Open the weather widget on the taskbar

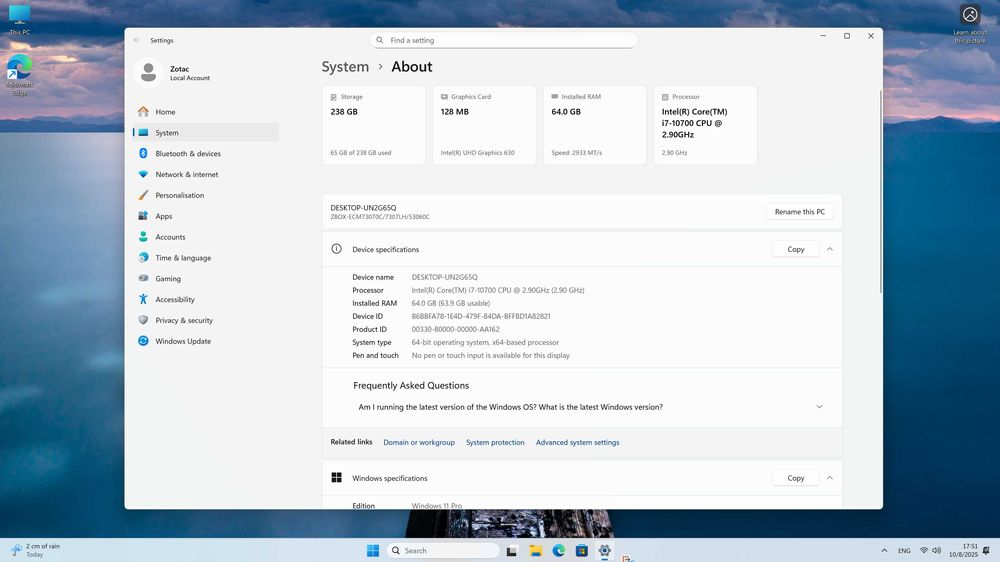pos(35,551)
